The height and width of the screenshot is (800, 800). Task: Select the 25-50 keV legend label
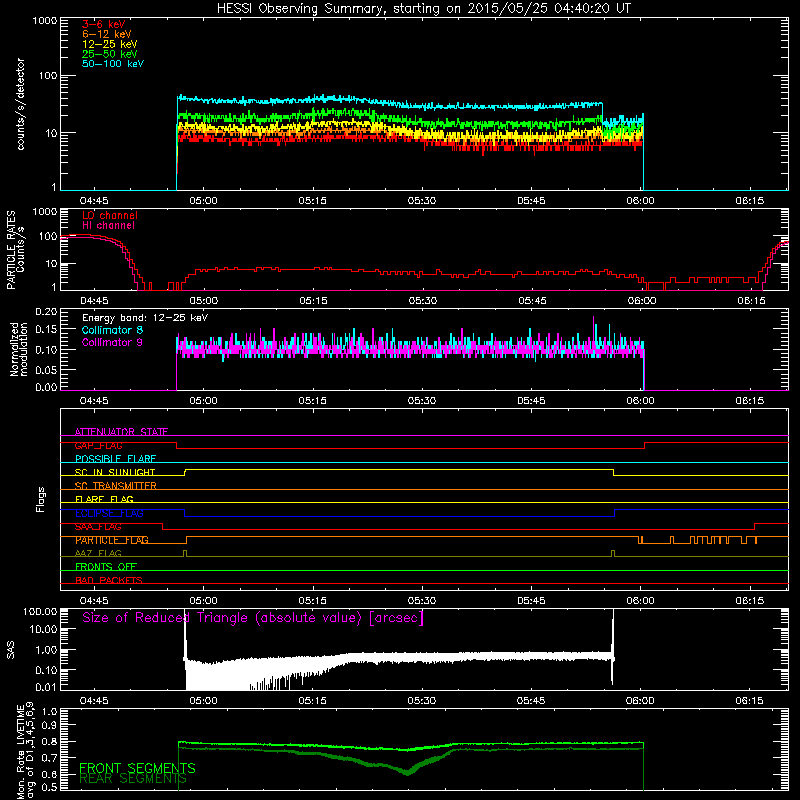point(110,54)
